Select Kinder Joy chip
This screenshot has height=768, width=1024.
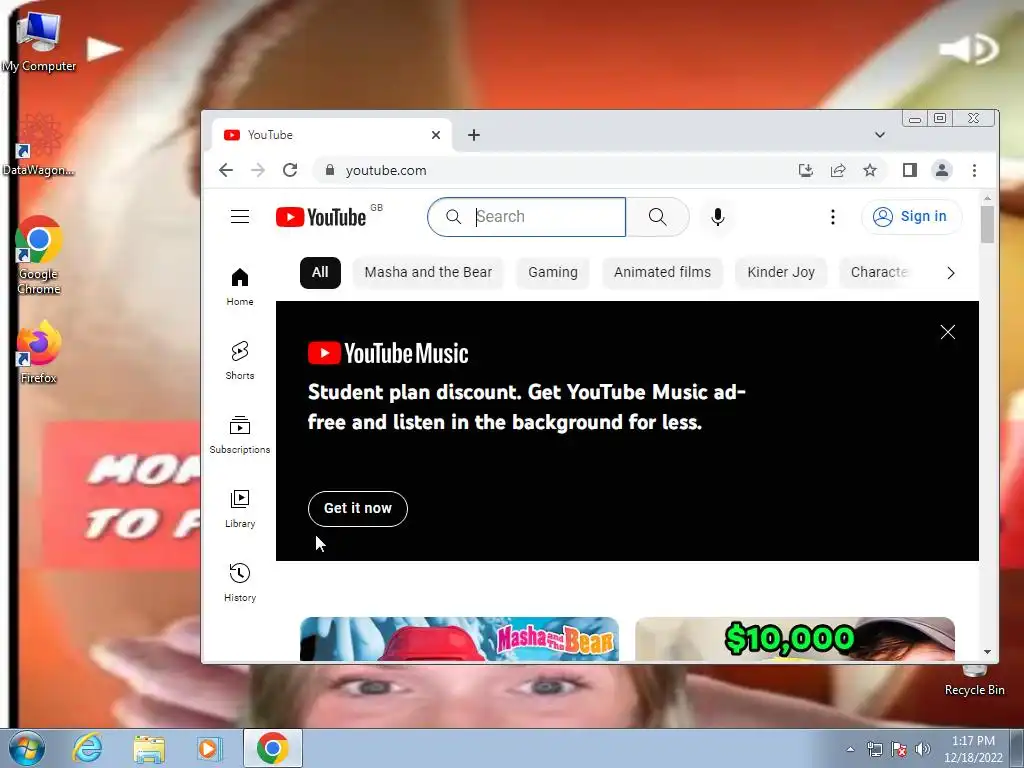(x=781, y=273)
